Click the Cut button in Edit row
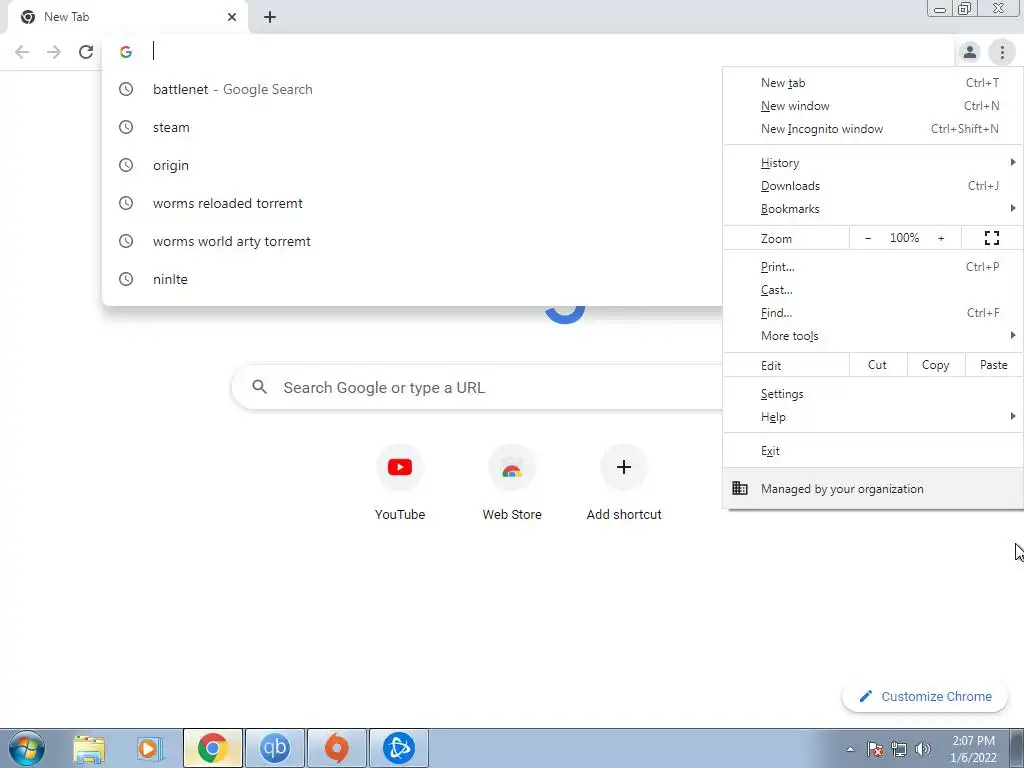Image resolution: width=1024 pixels, height=768 pixels. [x=878, y=365]
